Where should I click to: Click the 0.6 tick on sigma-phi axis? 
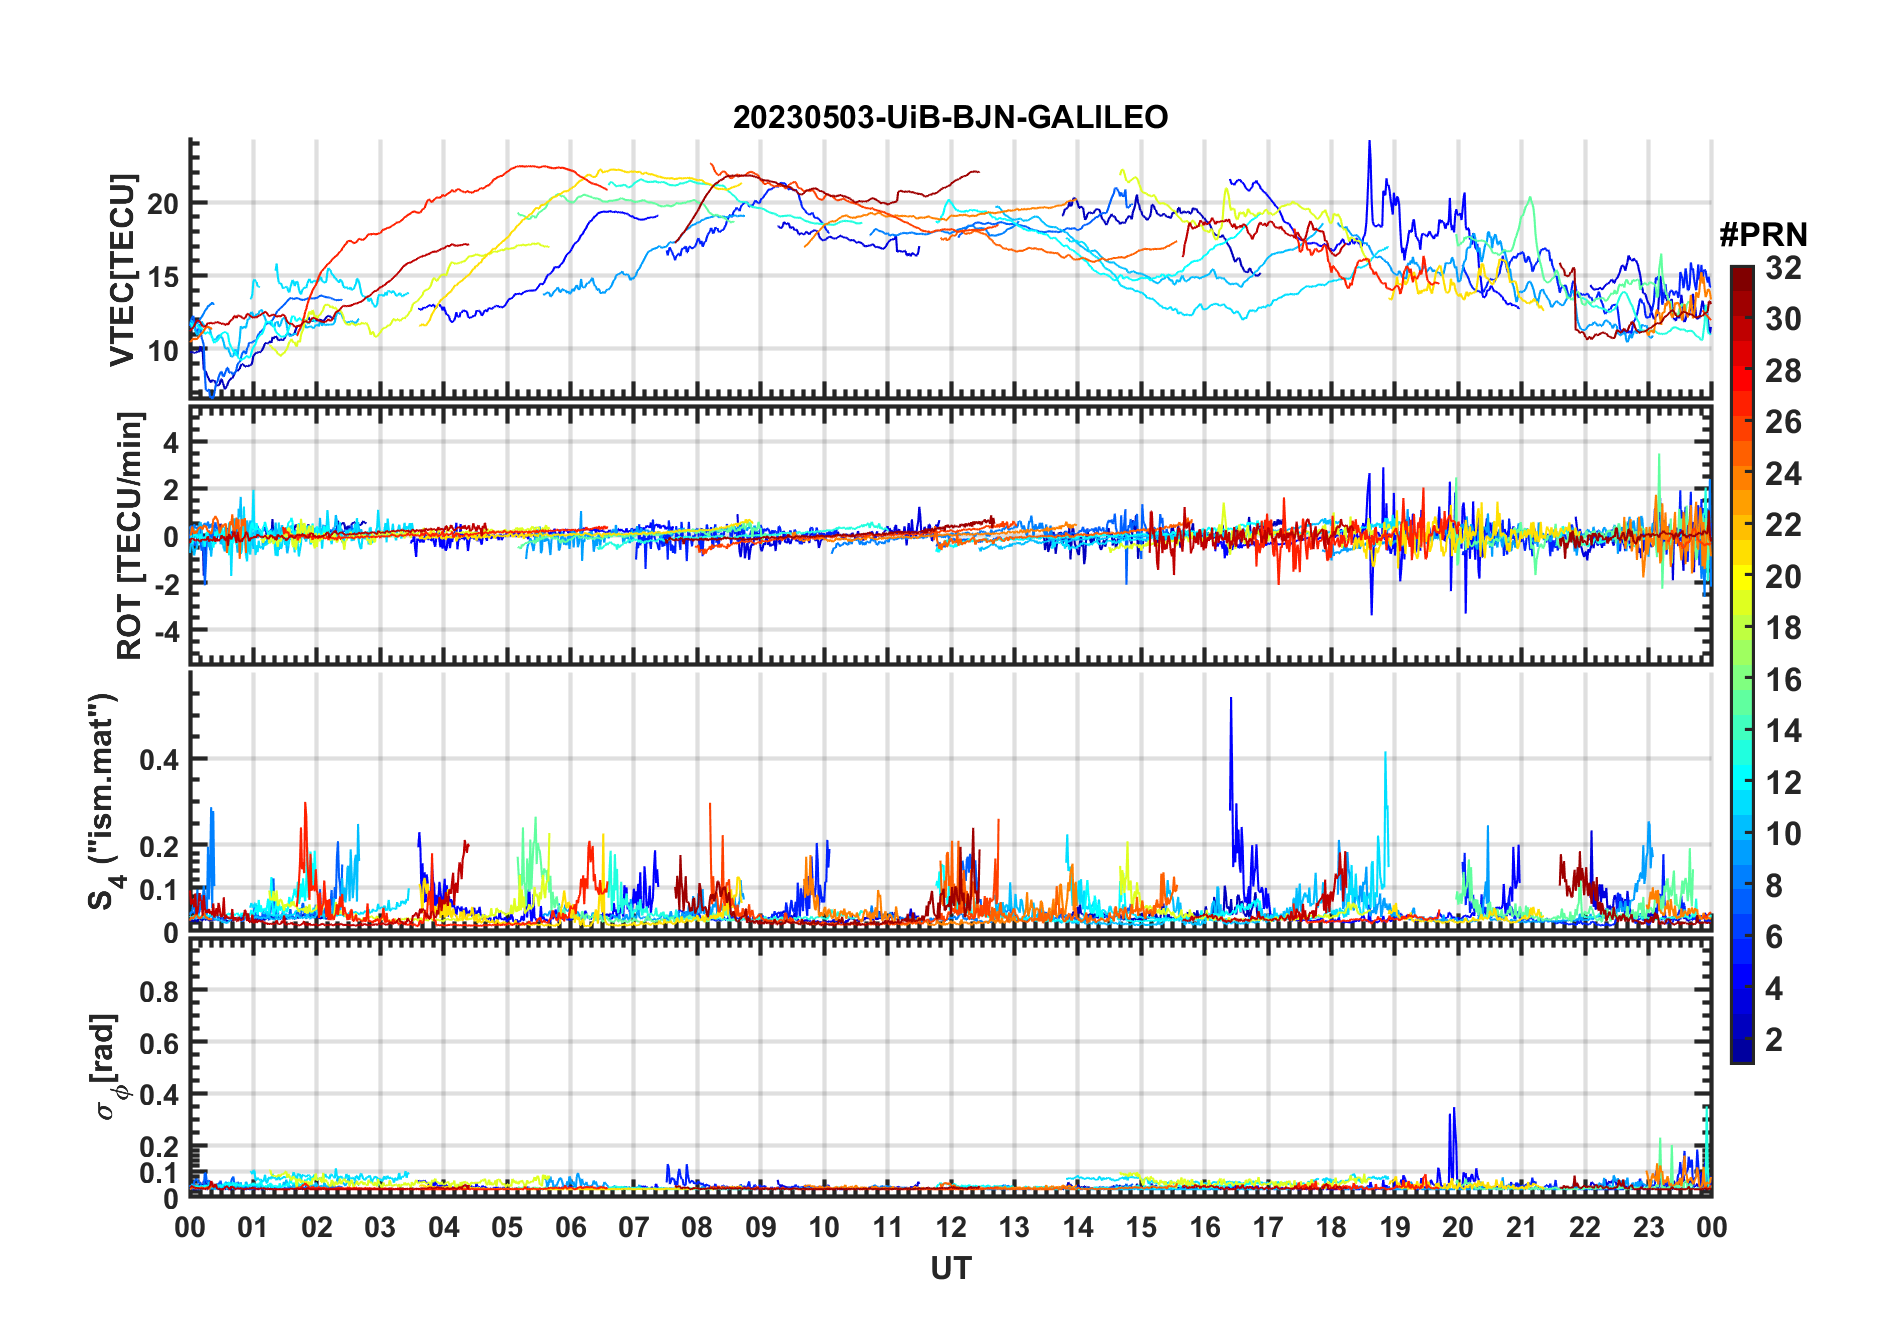point(159,1043)
